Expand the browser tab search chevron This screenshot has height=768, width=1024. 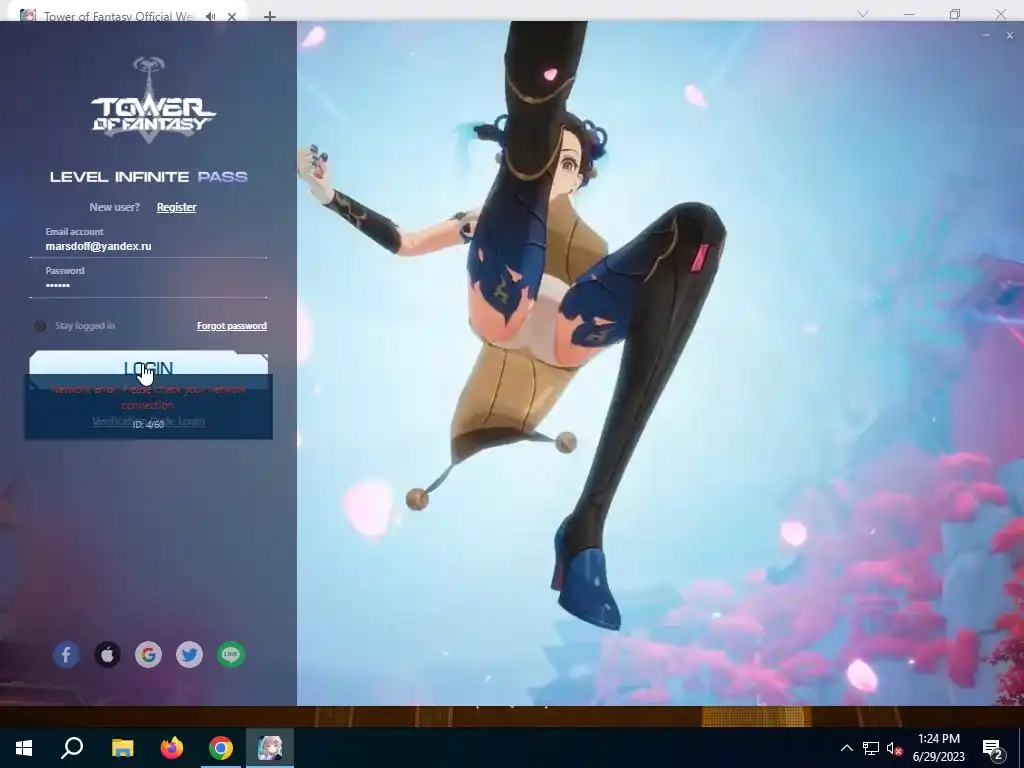(x=863, y=14)
